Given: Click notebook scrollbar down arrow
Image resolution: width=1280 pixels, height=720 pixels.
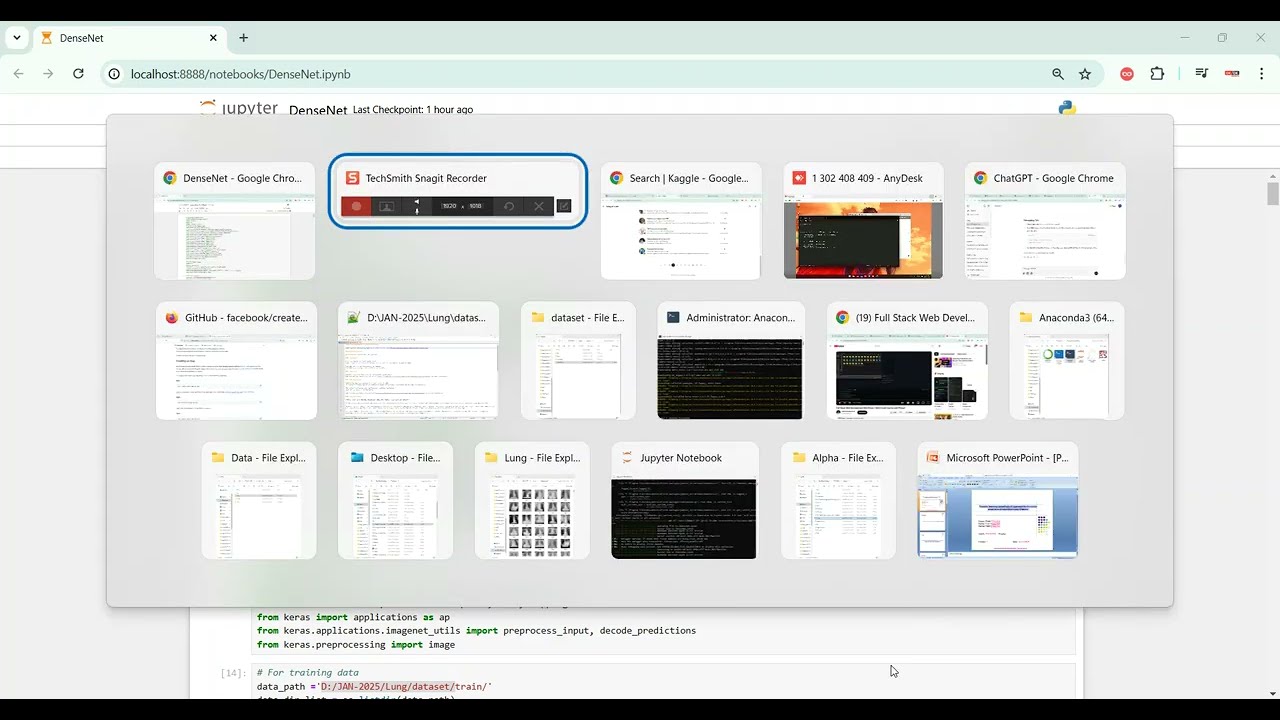Looking at the screenshot, I should [x=1272, y=693].
